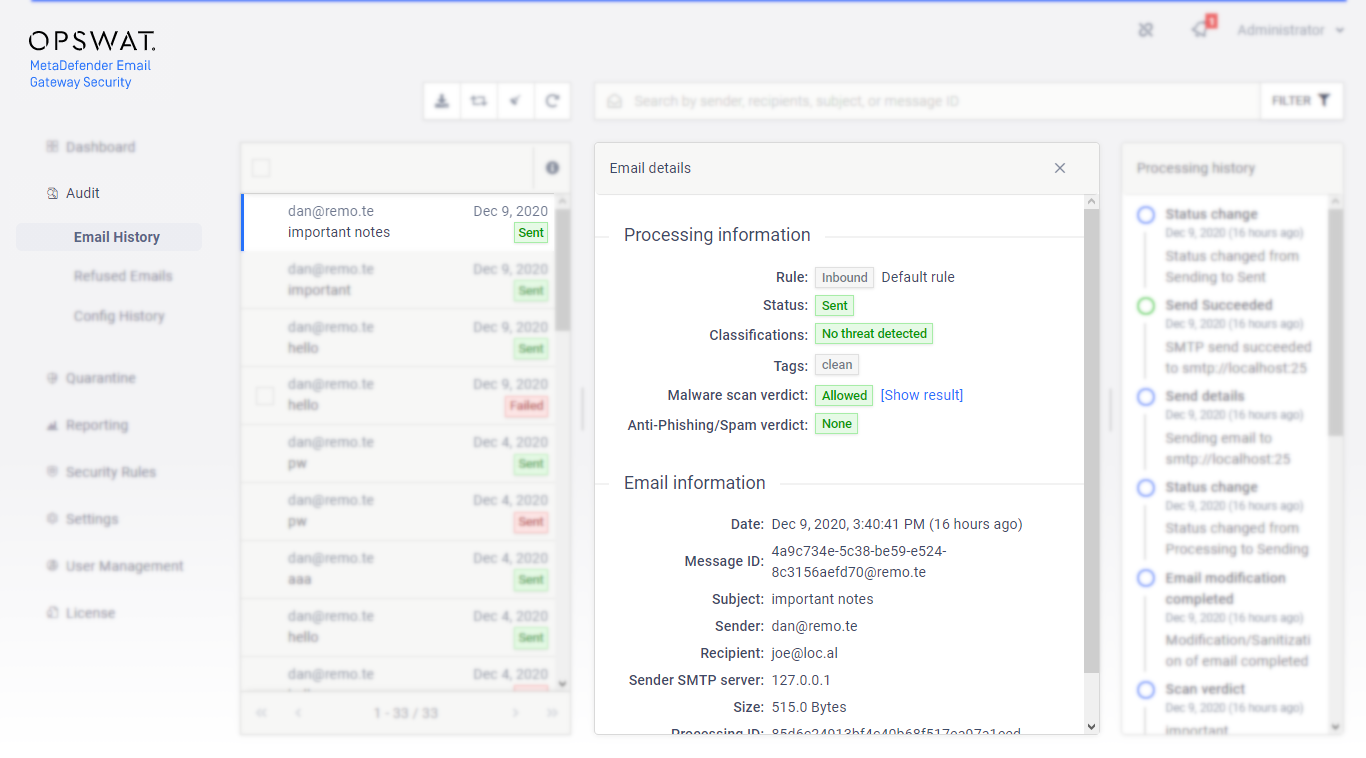Click the Settings gear sidebar icon
This screenshot has height=758, width=1366.
click(52, 519)
